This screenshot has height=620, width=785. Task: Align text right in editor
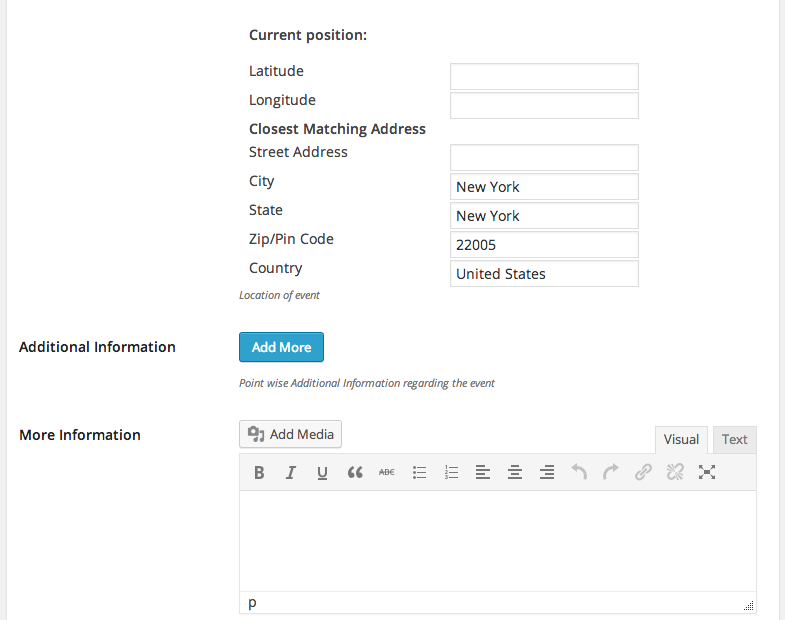click(547, 472)
